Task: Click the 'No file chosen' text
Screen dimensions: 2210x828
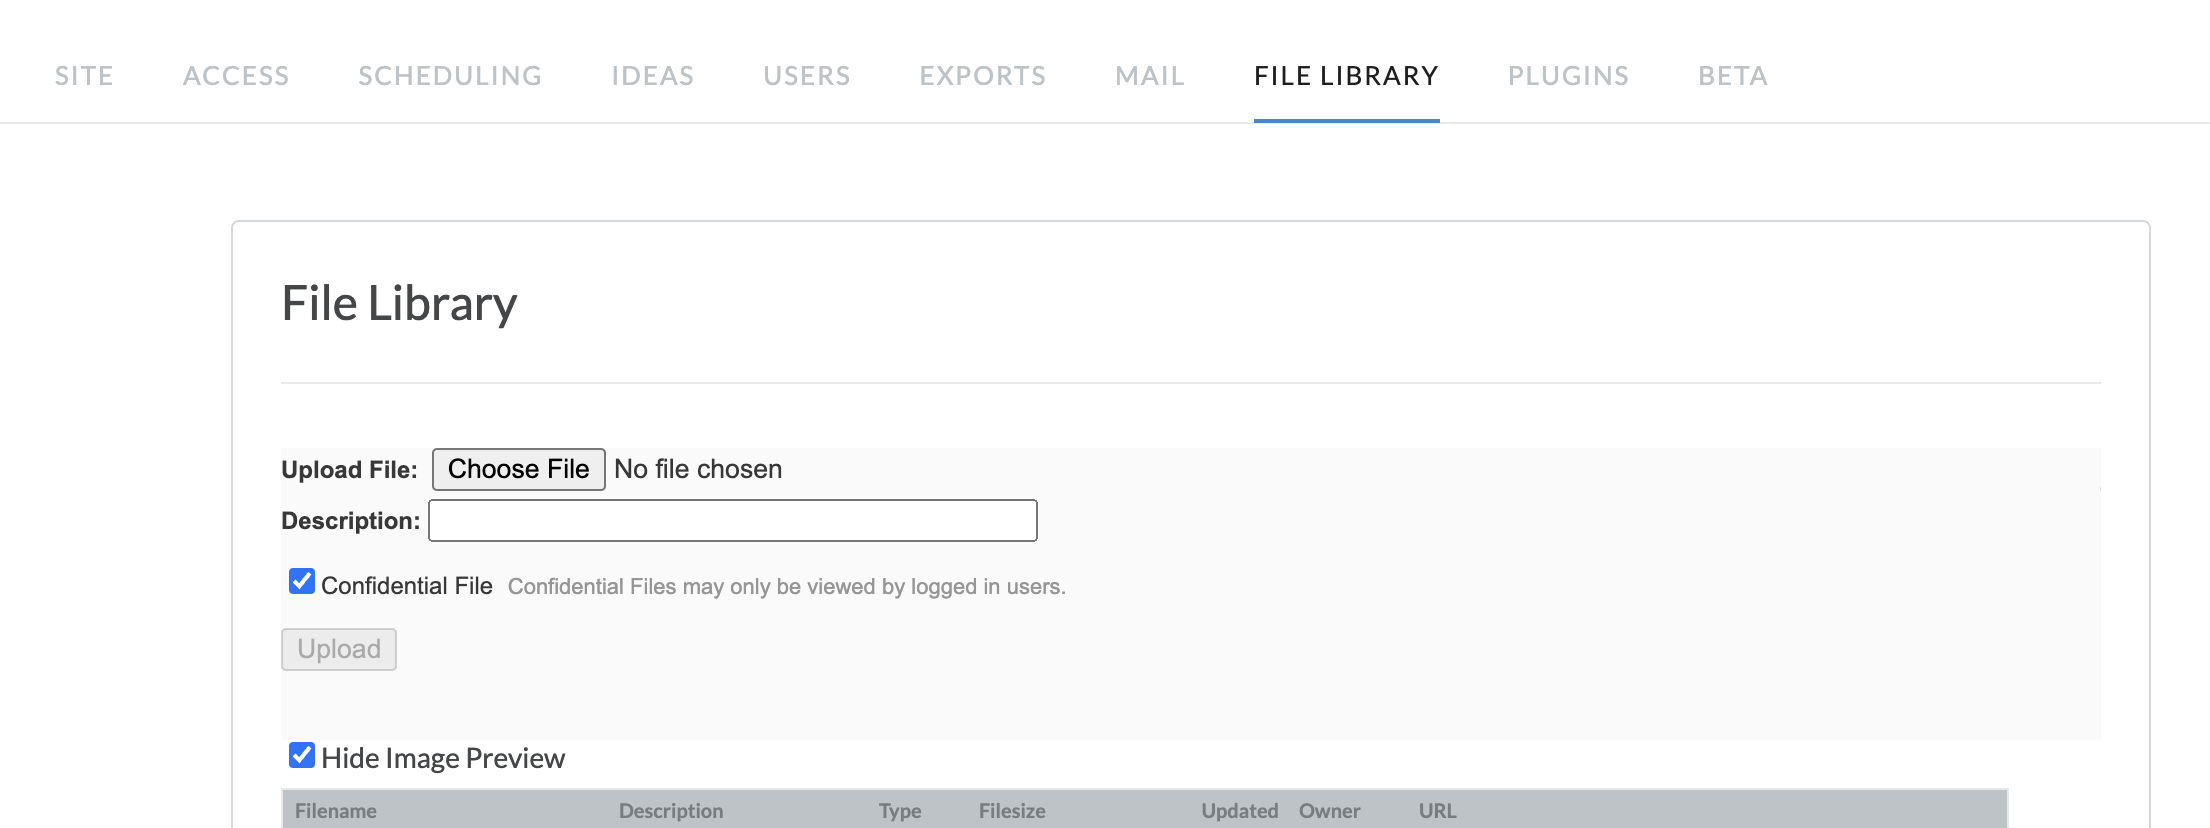Action: coord(698,469)
